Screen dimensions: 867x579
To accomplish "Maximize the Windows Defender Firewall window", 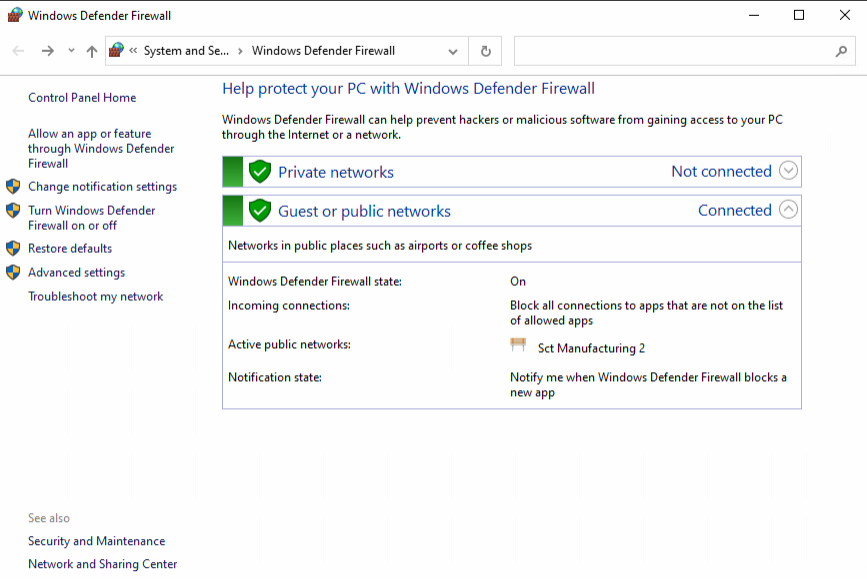I will pyautogui.click(x=798, y=15).
